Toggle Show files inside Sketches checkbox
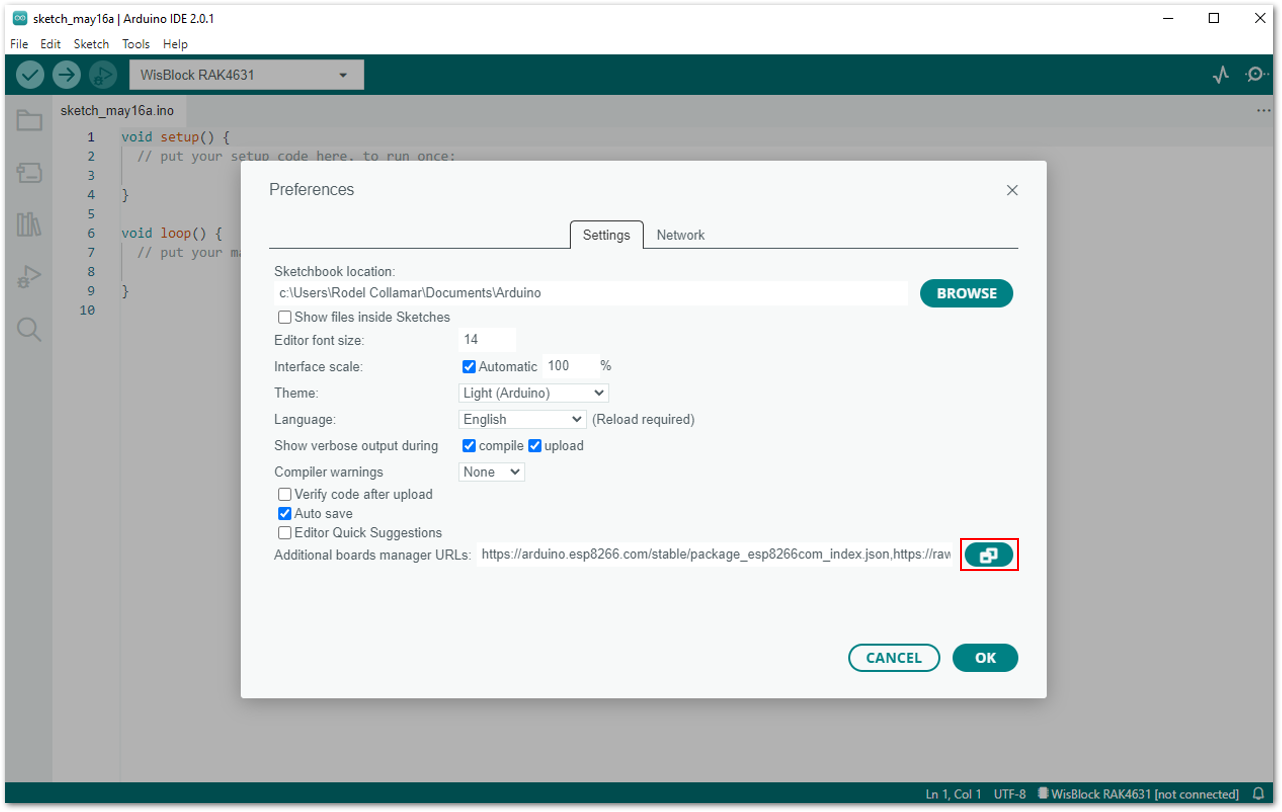The height and width of the screenshot is (812, 1282). (x=285, y=317)
